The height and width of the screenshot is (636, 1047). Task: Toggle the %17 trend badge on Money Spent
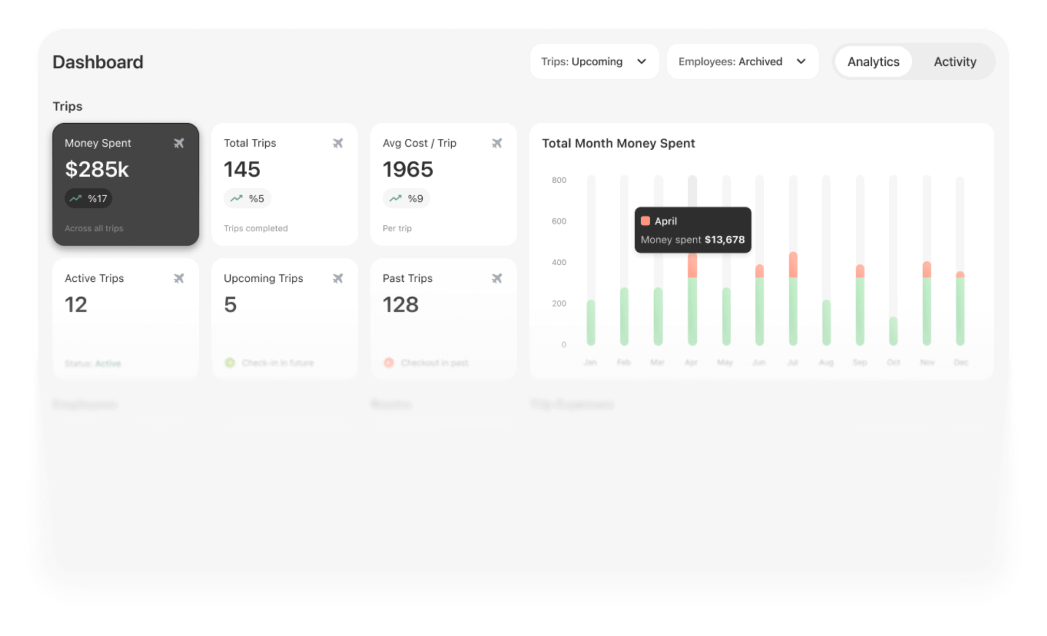pos(89,198)
